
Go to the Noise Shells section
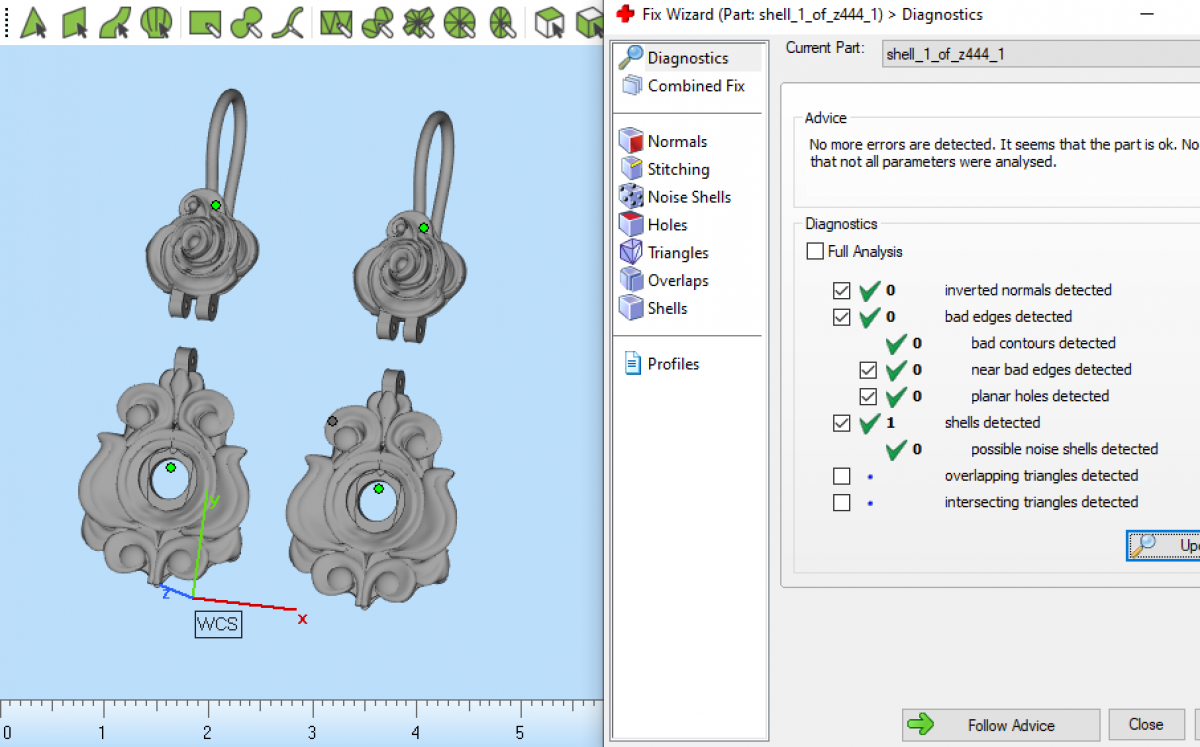(688, 197)
